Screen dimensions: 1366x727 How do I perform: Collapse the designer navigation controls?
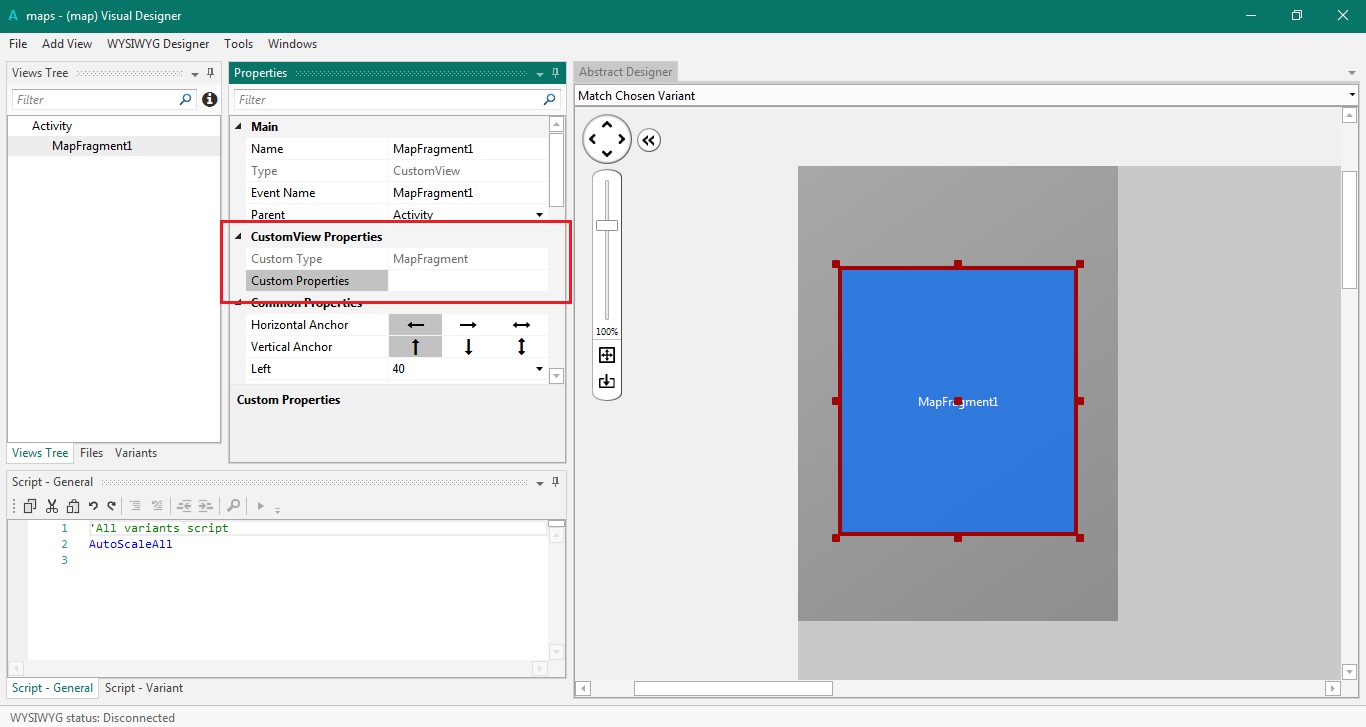[x=649, y=140]
